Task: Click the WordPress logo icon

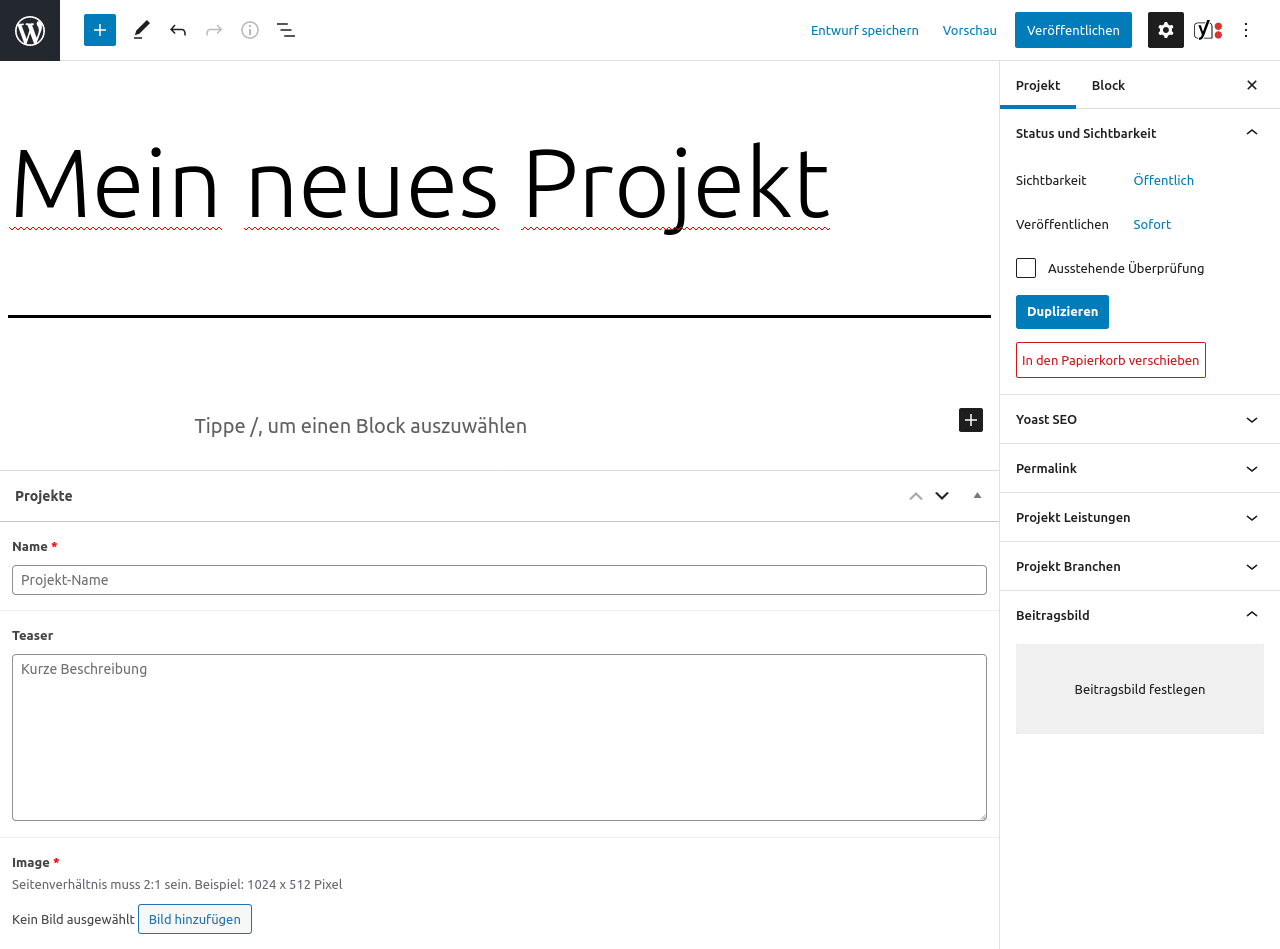Action: (x=30, y=30)
